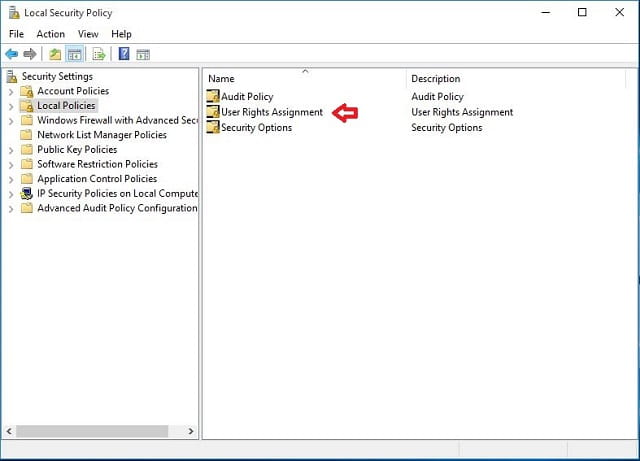Expand the Local Policies node
Image resolution: width=640 pixels, height=461 pixels.
click(11, 107)
